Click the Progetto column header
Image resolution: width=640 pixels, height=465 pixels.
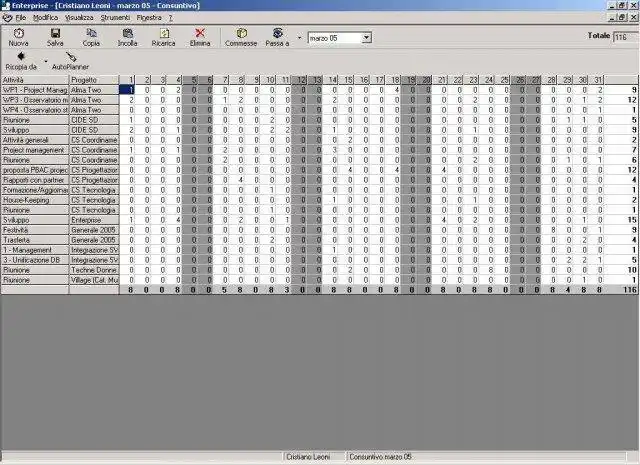point(94,80)
